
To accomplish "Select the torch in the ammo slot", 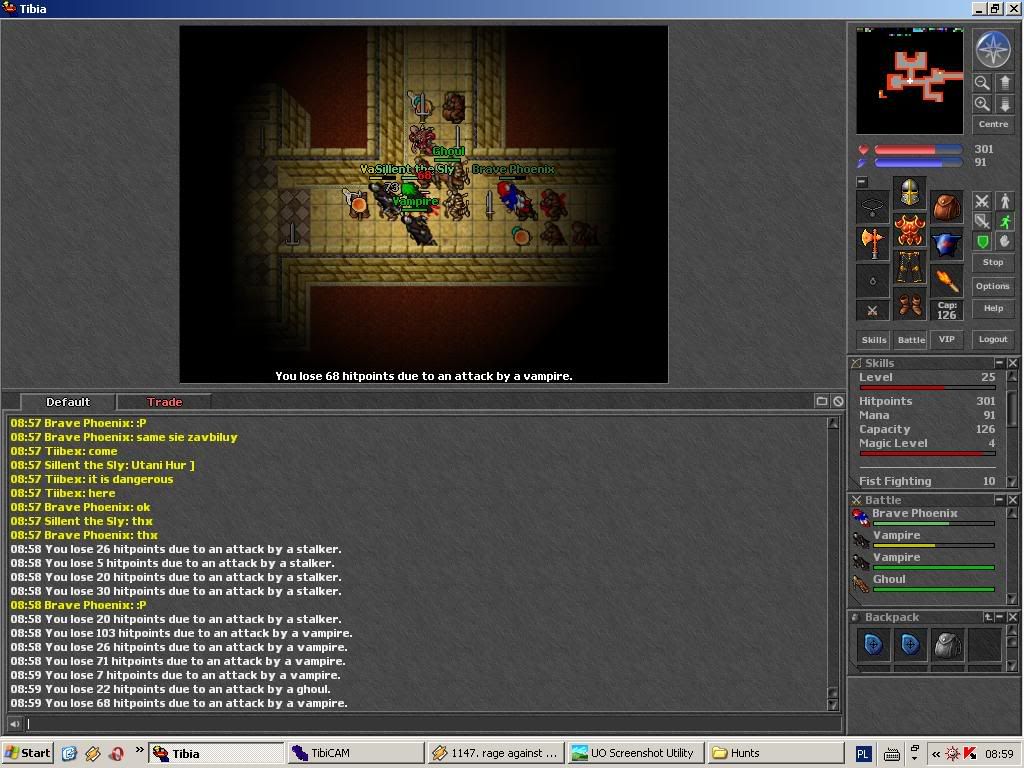I will click(946, 281).
